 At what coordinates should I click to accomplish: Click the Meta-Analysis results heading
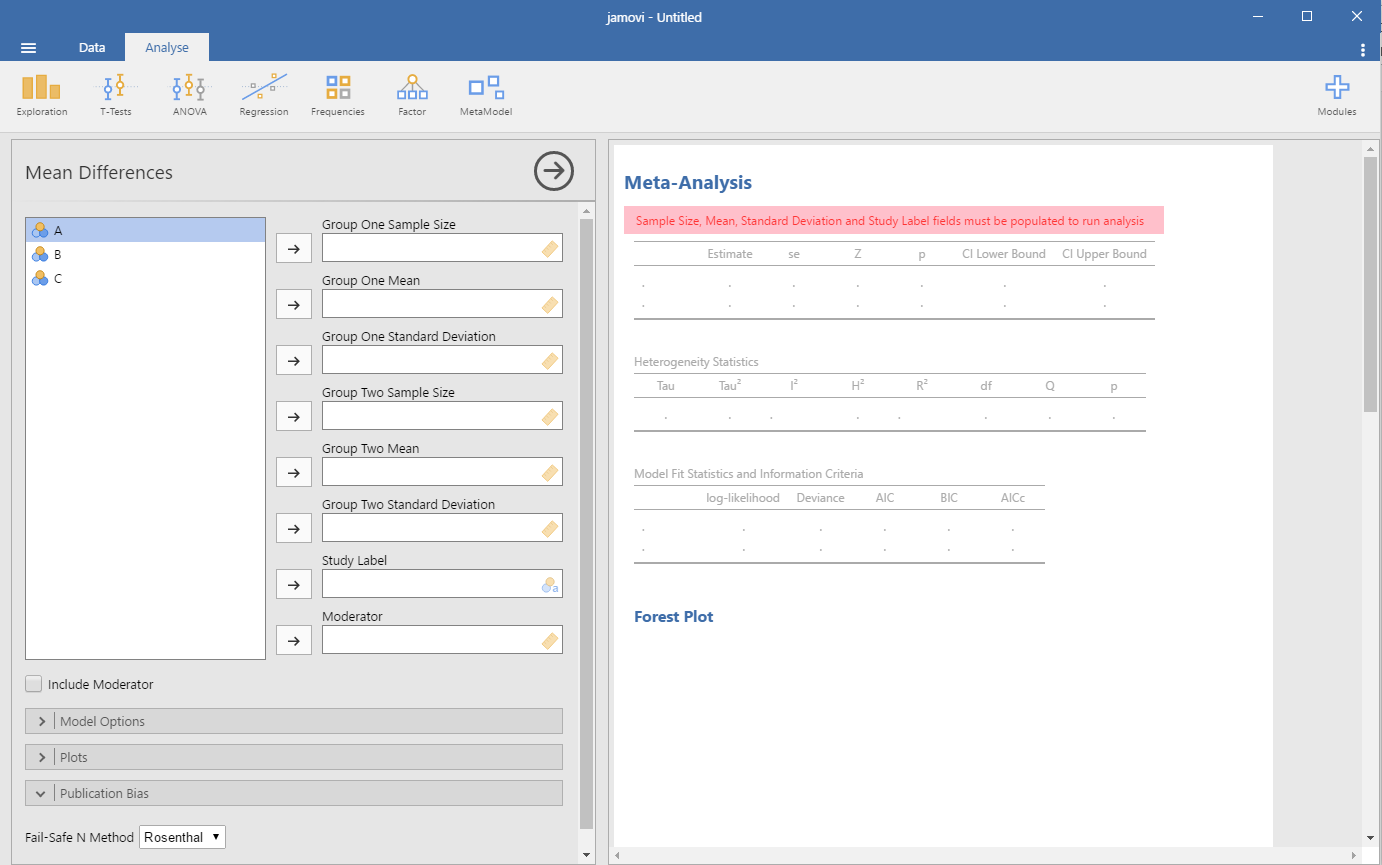[688, 183]
